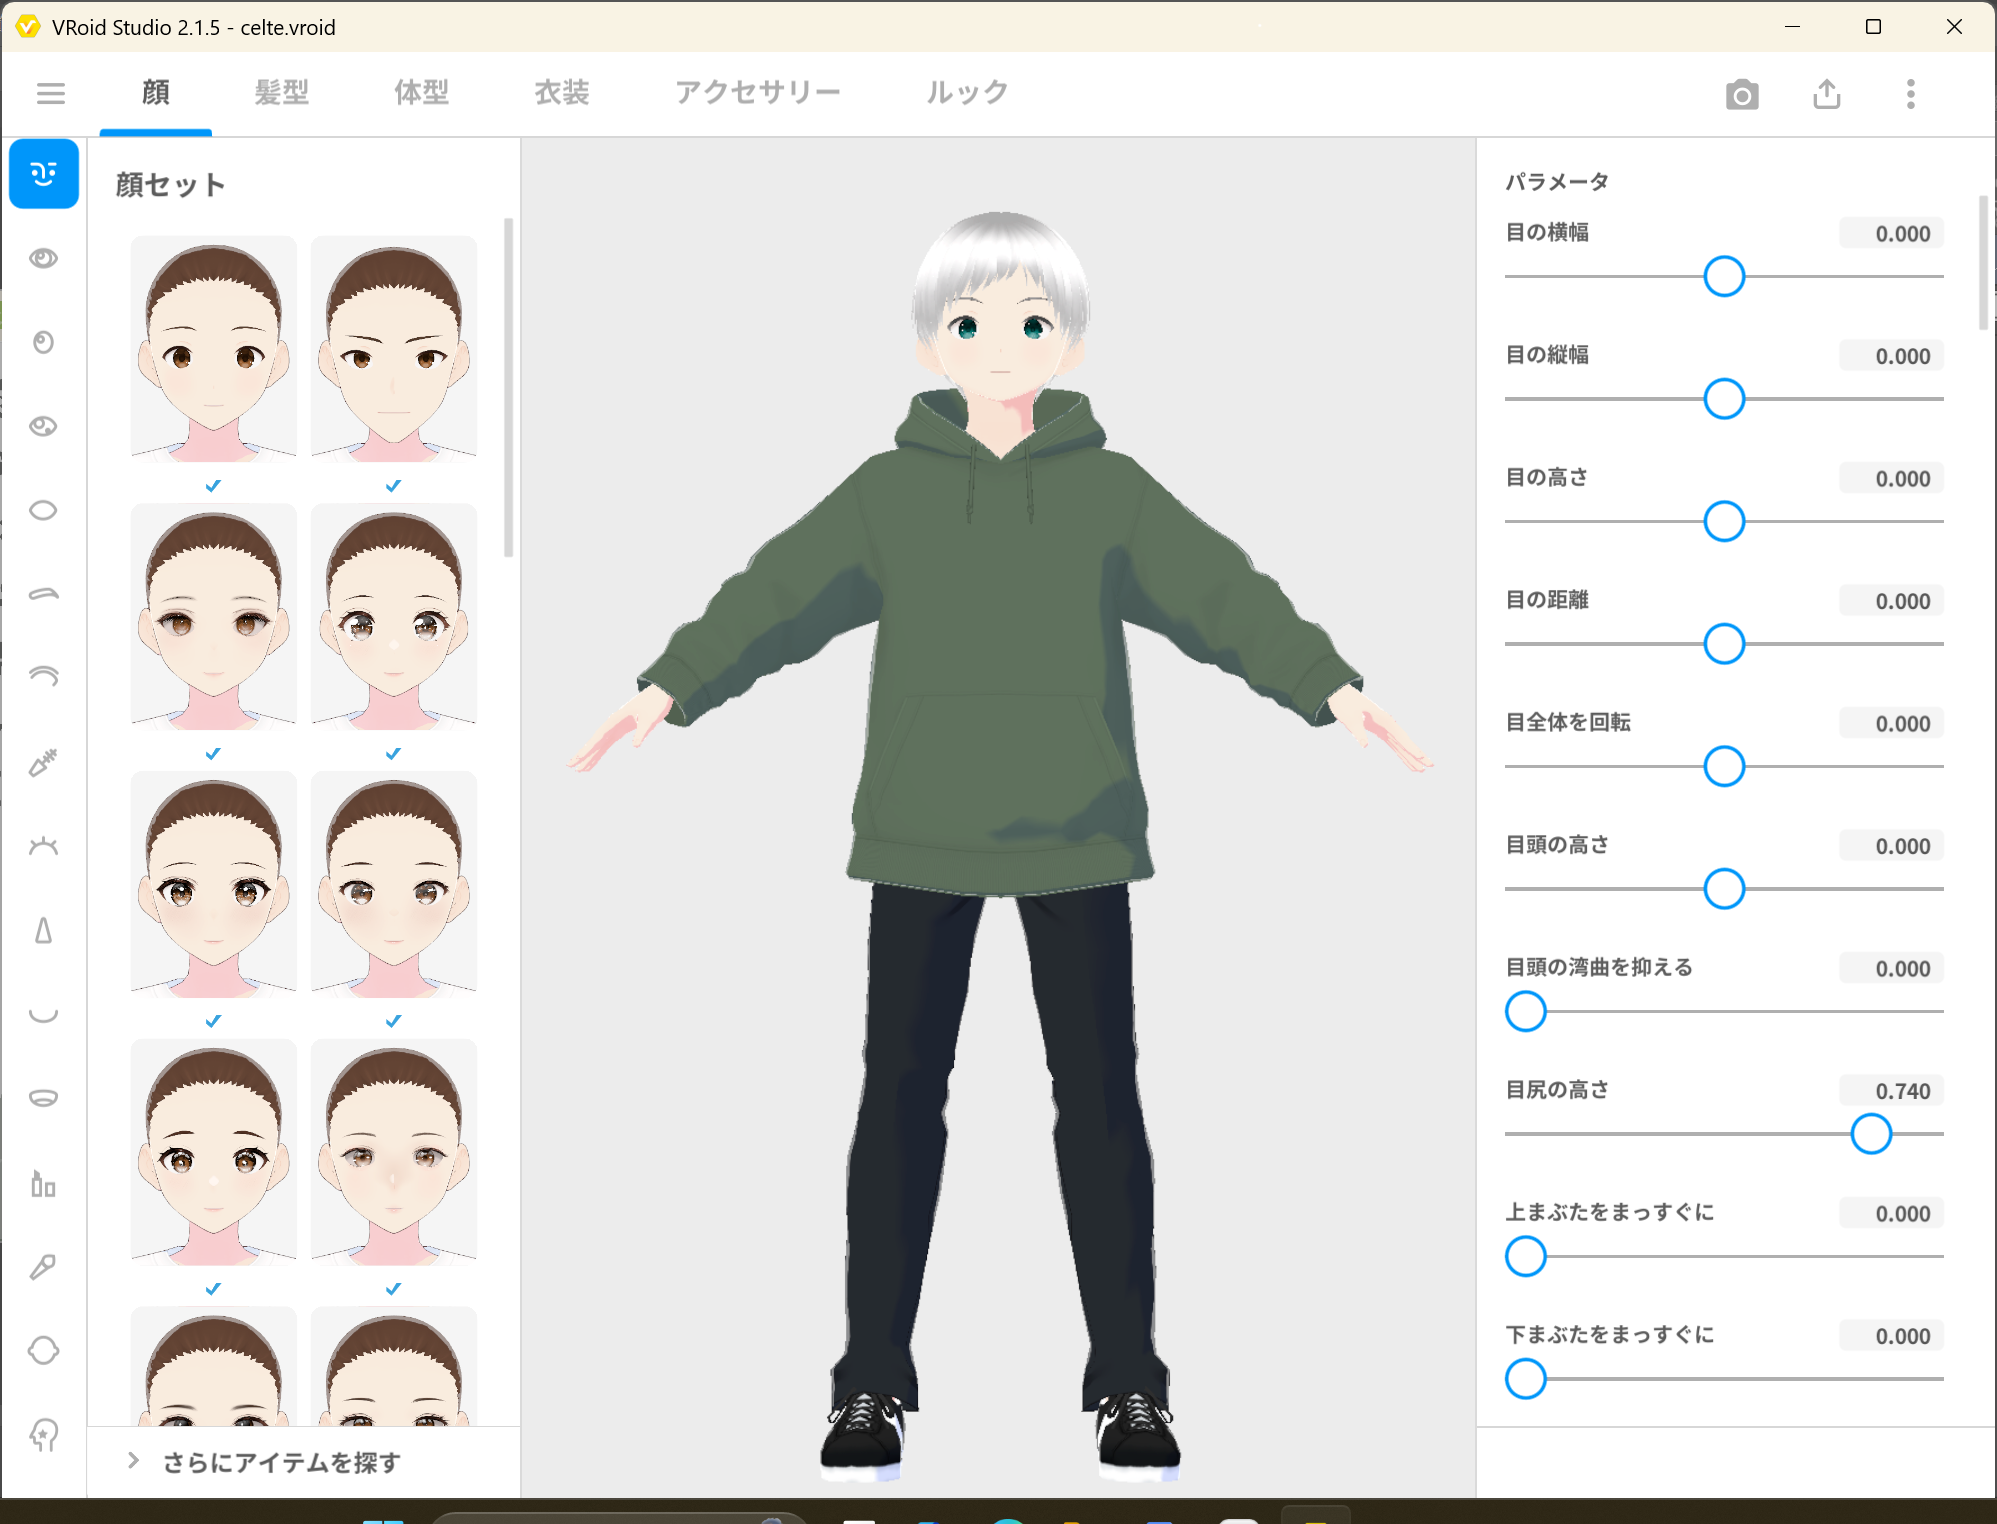Select the top-right face preset thumbnail

[393, 348]
